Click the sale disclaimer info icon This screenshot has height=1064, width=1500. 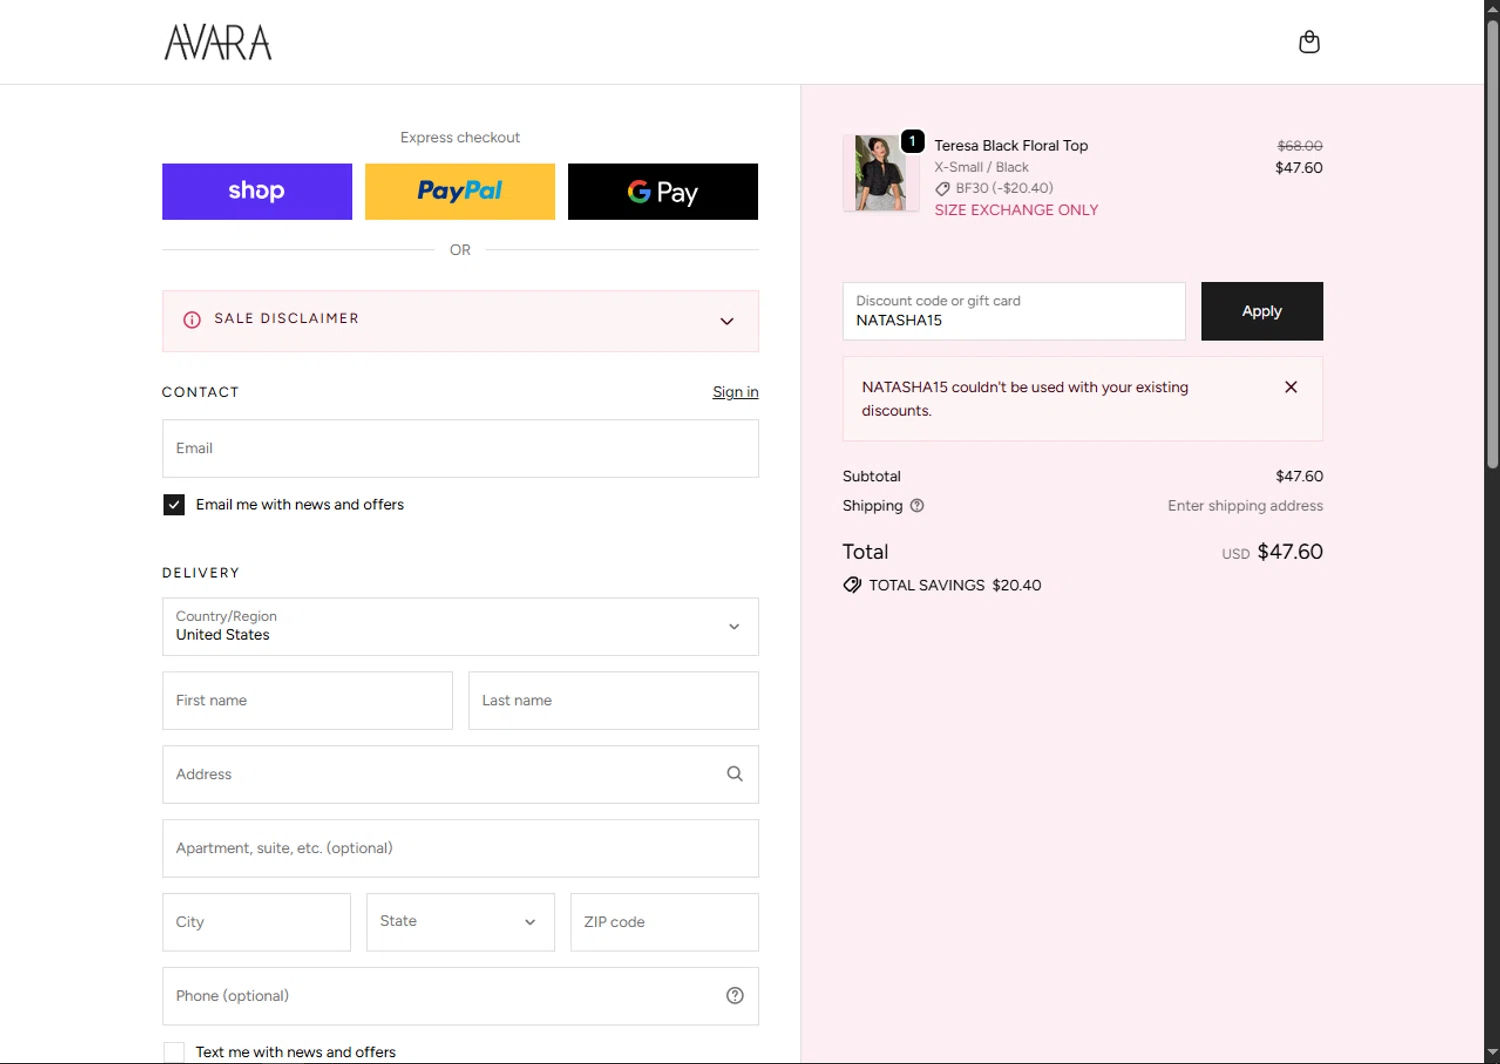pos(192,320)
